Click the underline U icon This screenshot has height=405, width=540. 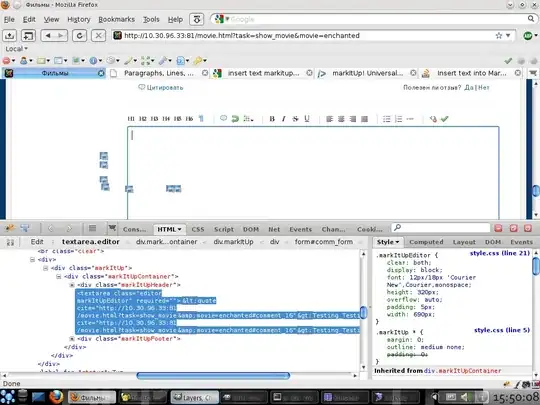tap(307, 119)
